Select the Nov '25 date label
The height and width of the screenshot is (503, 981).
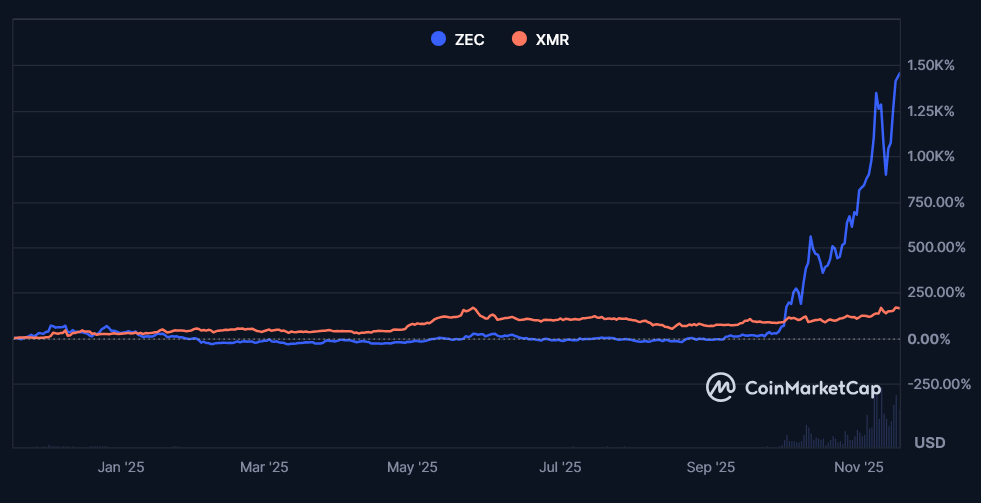pyautogui.click(x=860, y=467)
